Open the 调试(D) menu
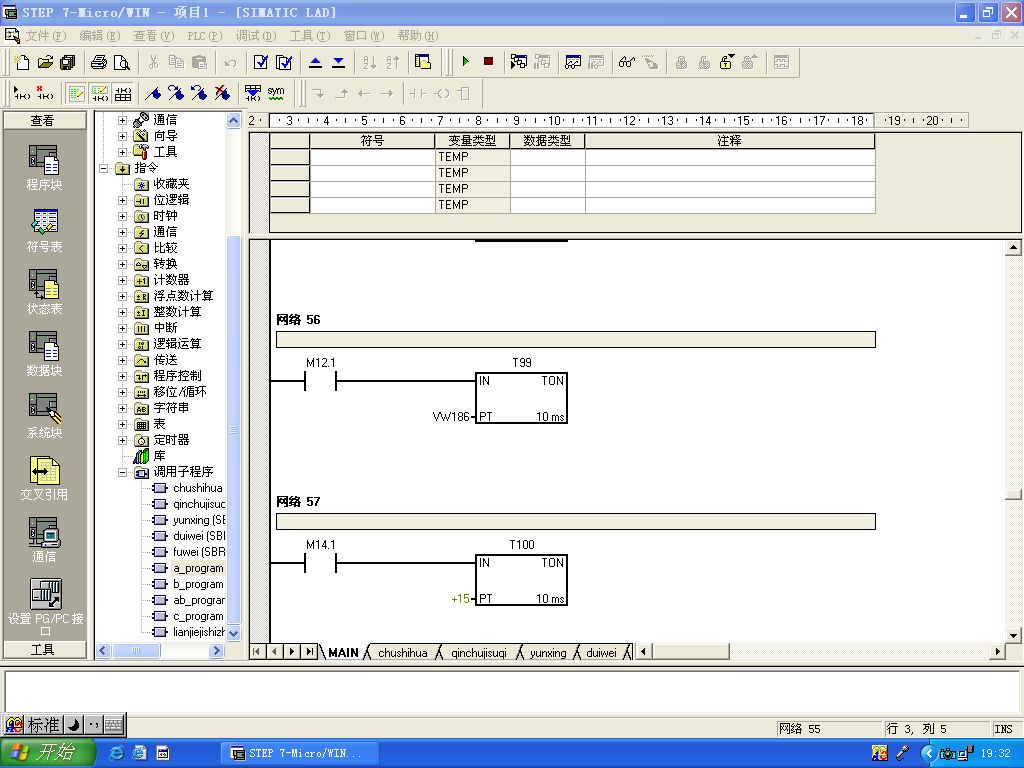Viewport: 1024px width, 768px height. tap(255, 36)
